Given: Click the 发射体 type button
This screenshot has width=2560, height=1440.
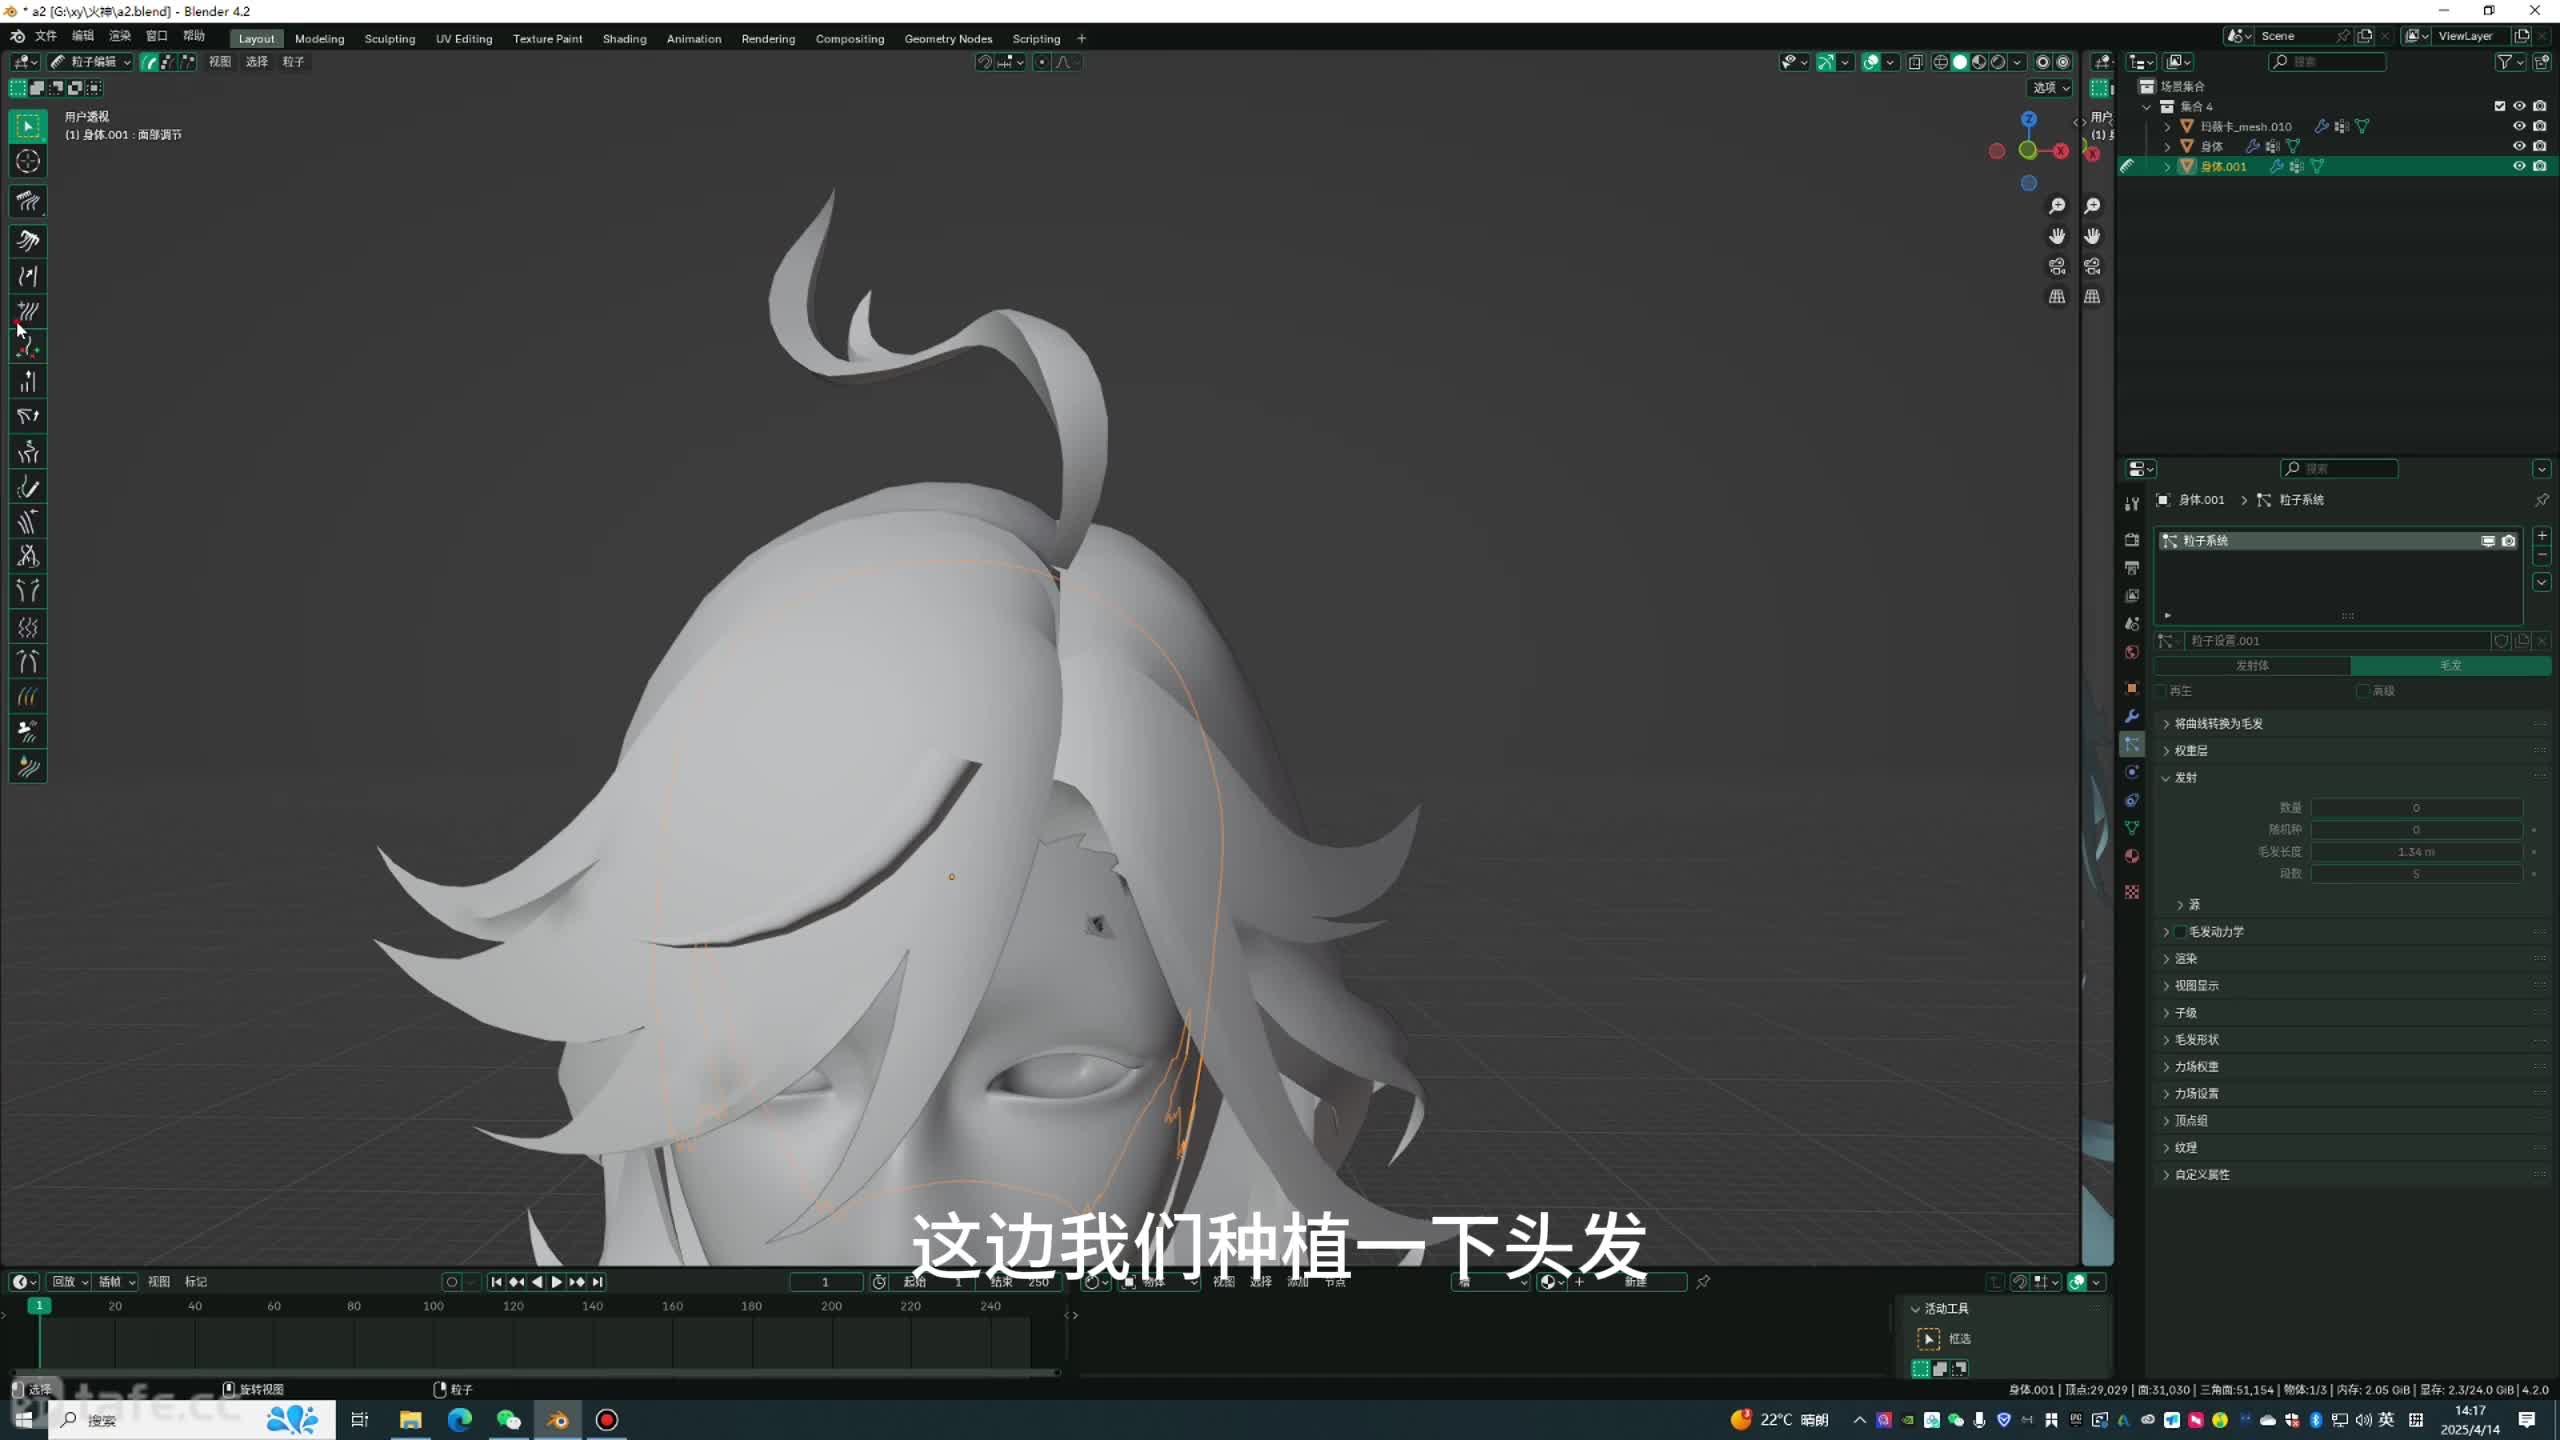Looking at the screenshot, I should click(2252, 666).
